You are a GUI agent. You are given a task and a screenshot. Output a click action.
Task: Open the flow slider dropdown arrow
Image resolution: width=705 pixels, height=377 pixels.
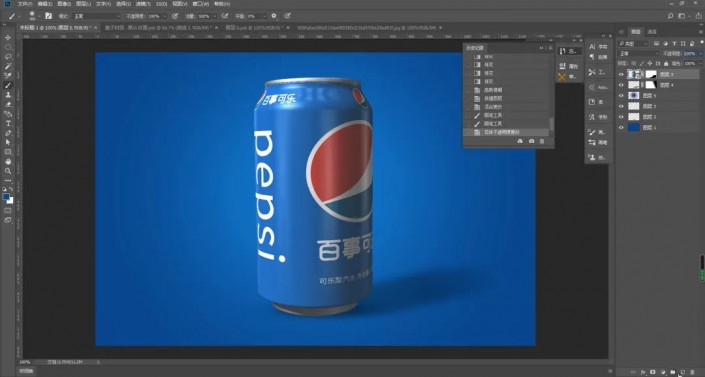click(x=214, y=16)
